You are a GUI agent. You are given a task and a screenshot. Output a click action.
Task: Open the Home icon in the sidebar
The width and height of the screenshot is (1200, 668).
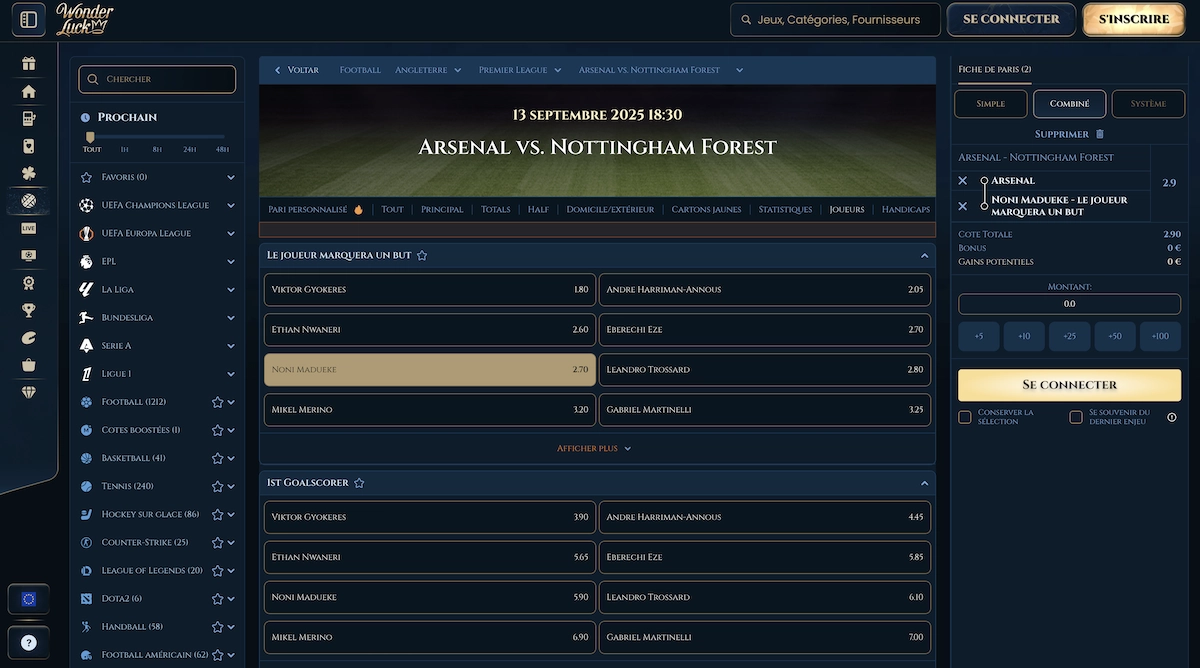tap(28, 91)
